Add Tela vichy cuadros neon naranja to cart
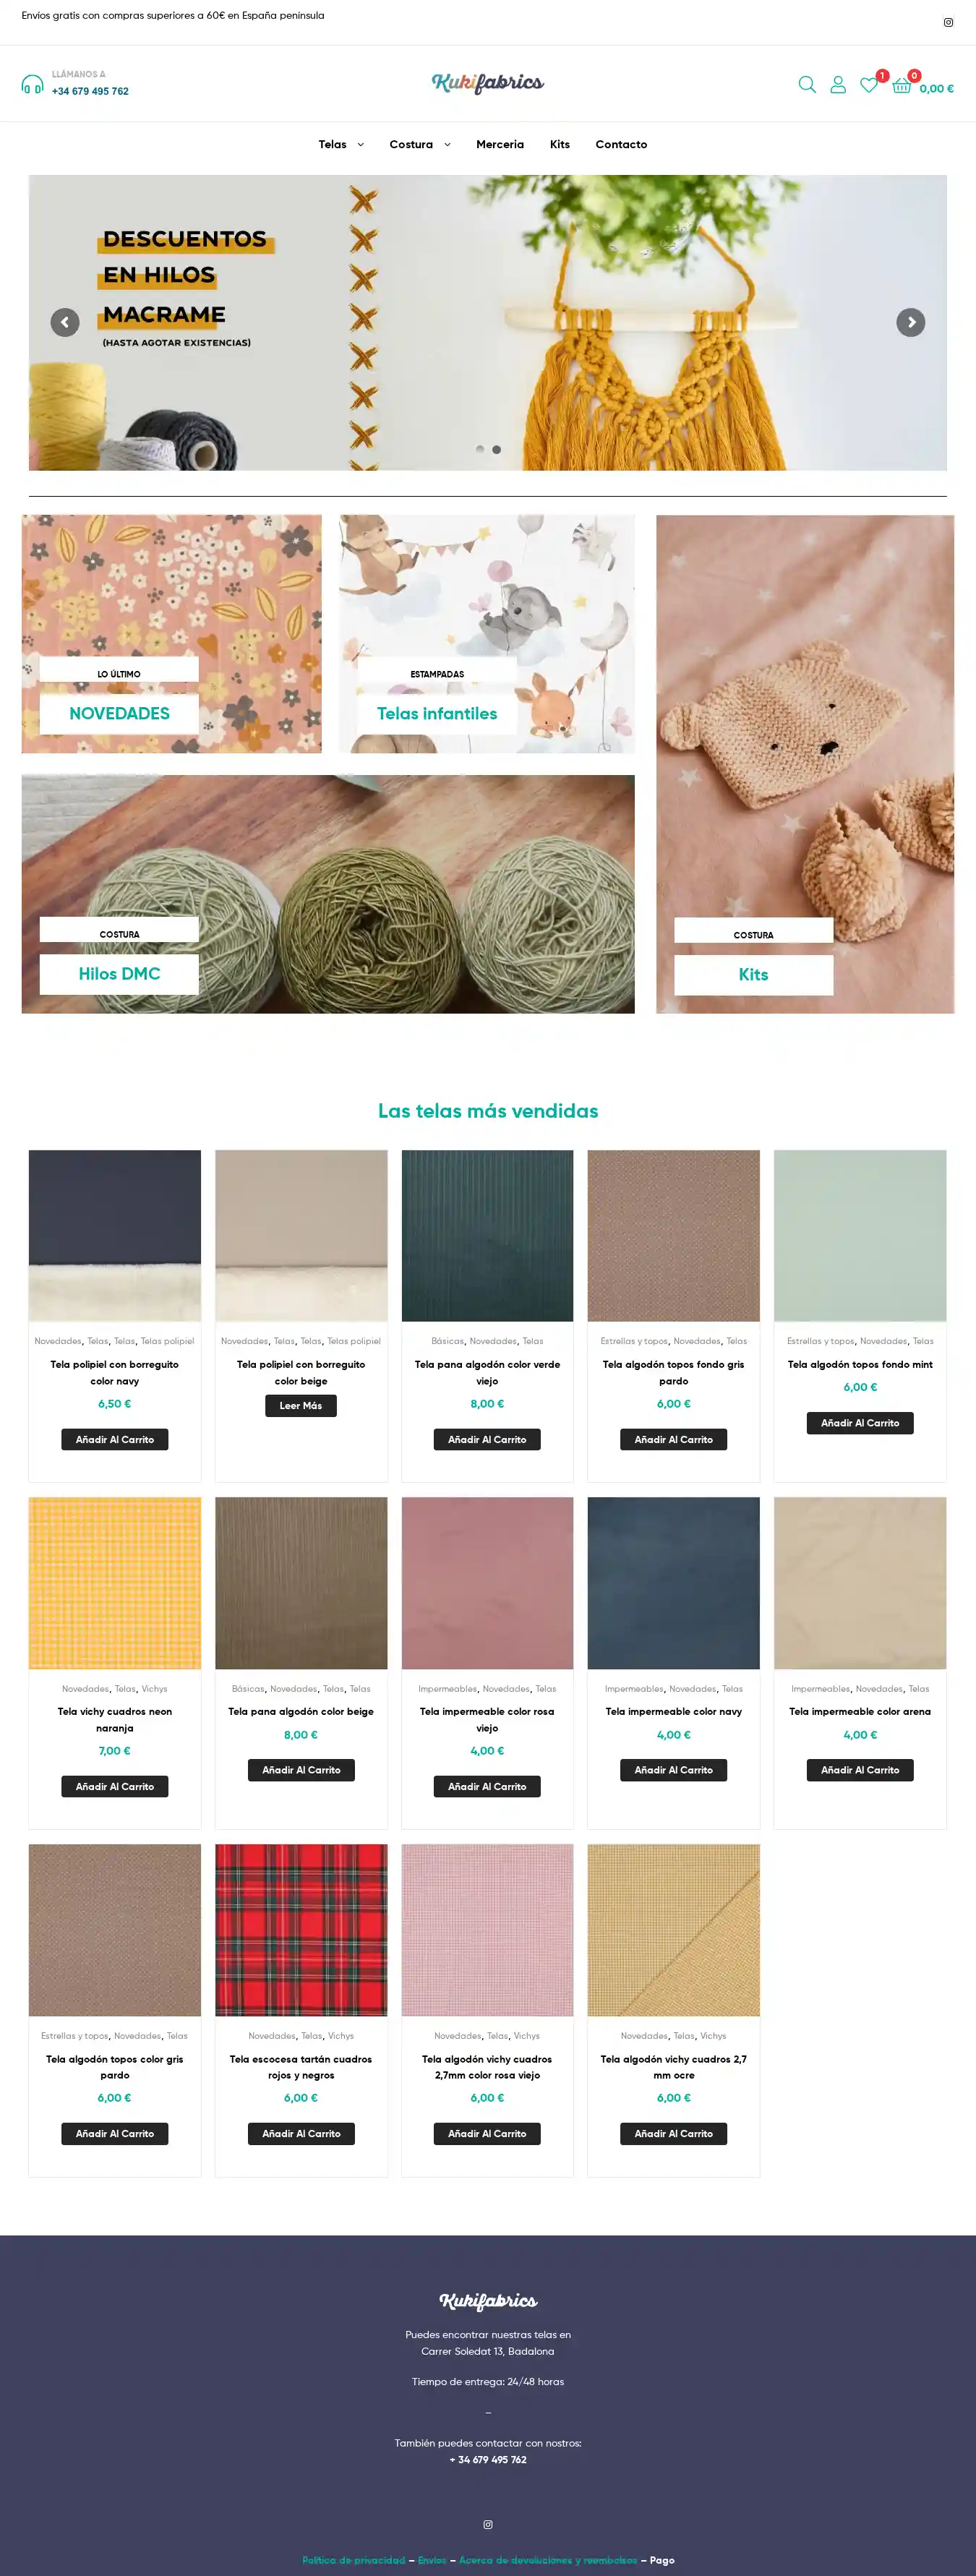This screenshot has width=976, height=2576. pyautogui.click(x=115, y=1786)
